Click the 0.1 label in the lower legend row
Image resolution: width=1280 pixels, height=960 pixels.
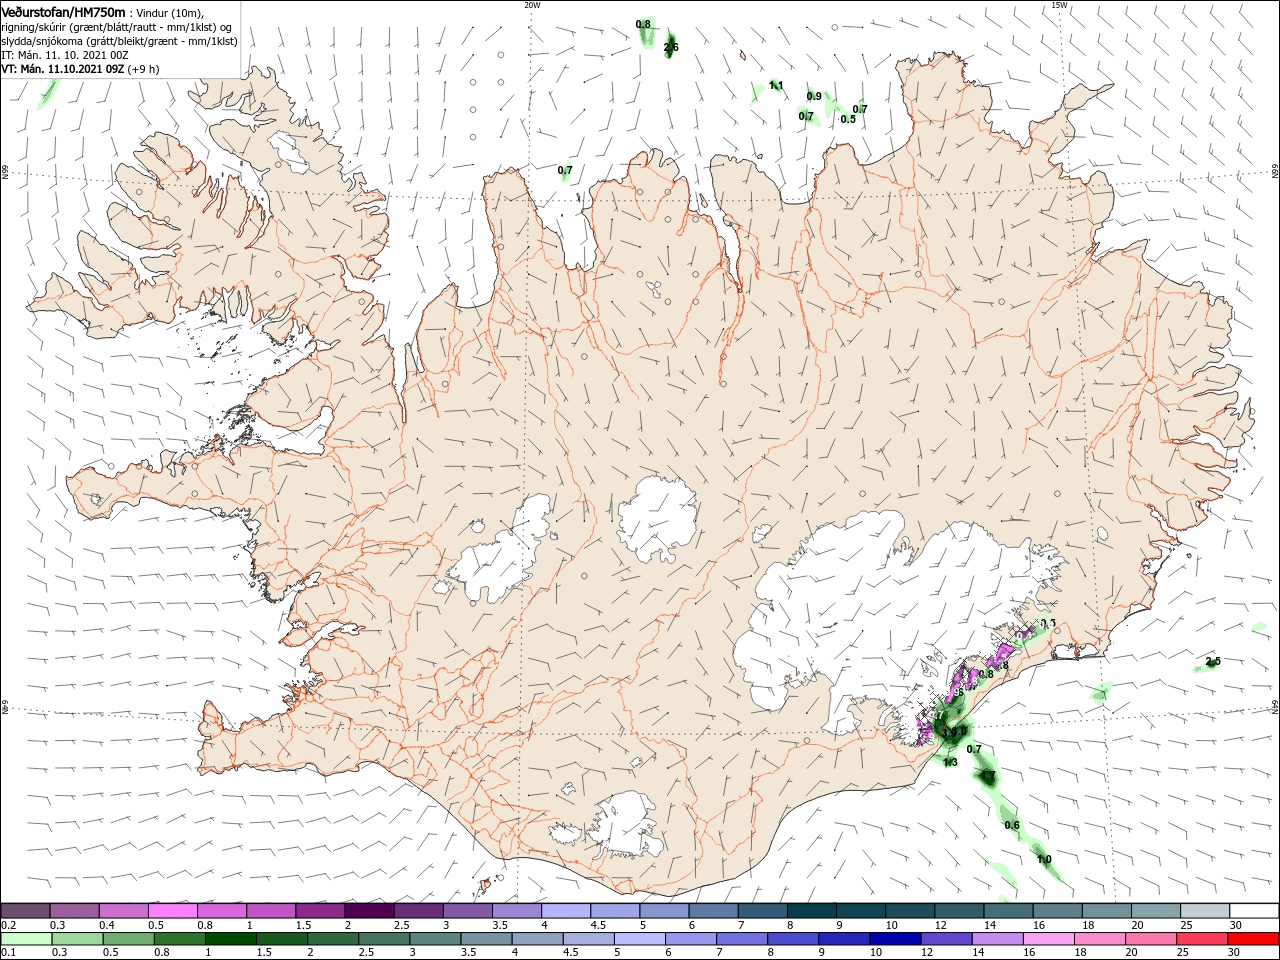tap(8, 952)
